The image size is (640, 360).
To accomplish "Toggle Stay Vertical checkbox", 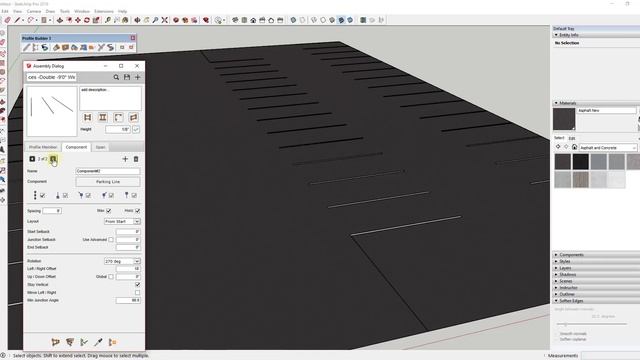I will tap(138, 284).
